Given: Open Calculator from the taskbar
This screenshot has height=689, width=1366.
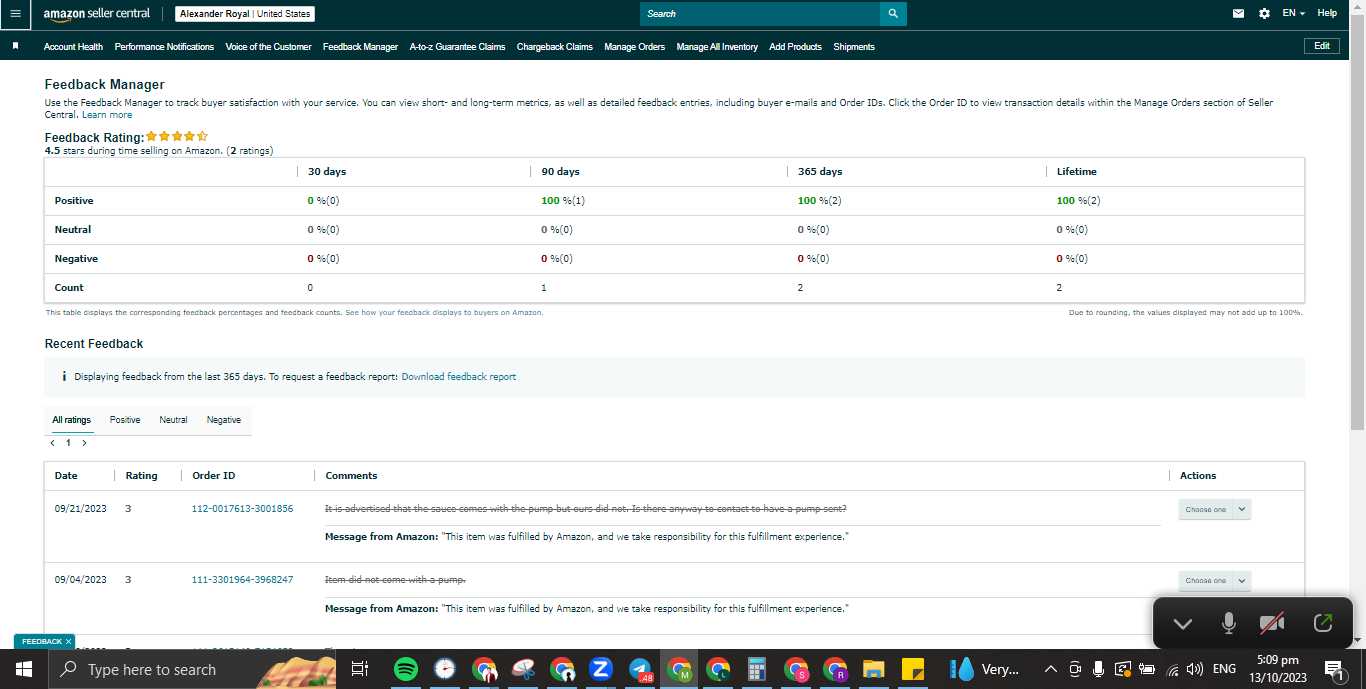Looking at the screenshot, I should coord(757,669).
